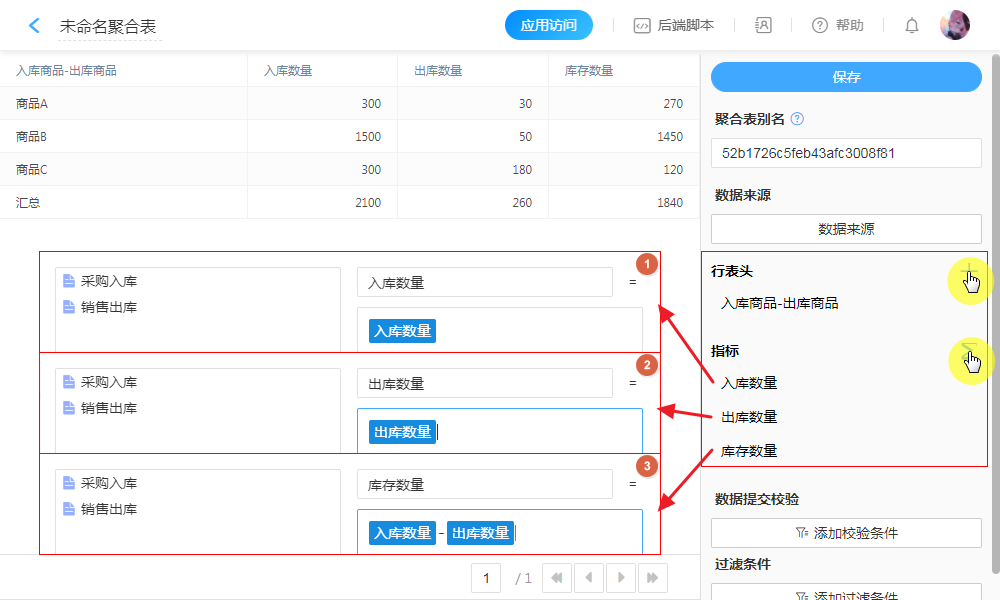Image resolution: width=1000 pixels, height=600 pixels.
Task: Click 添加校验条件 to add validation
Action: [846, 533]
